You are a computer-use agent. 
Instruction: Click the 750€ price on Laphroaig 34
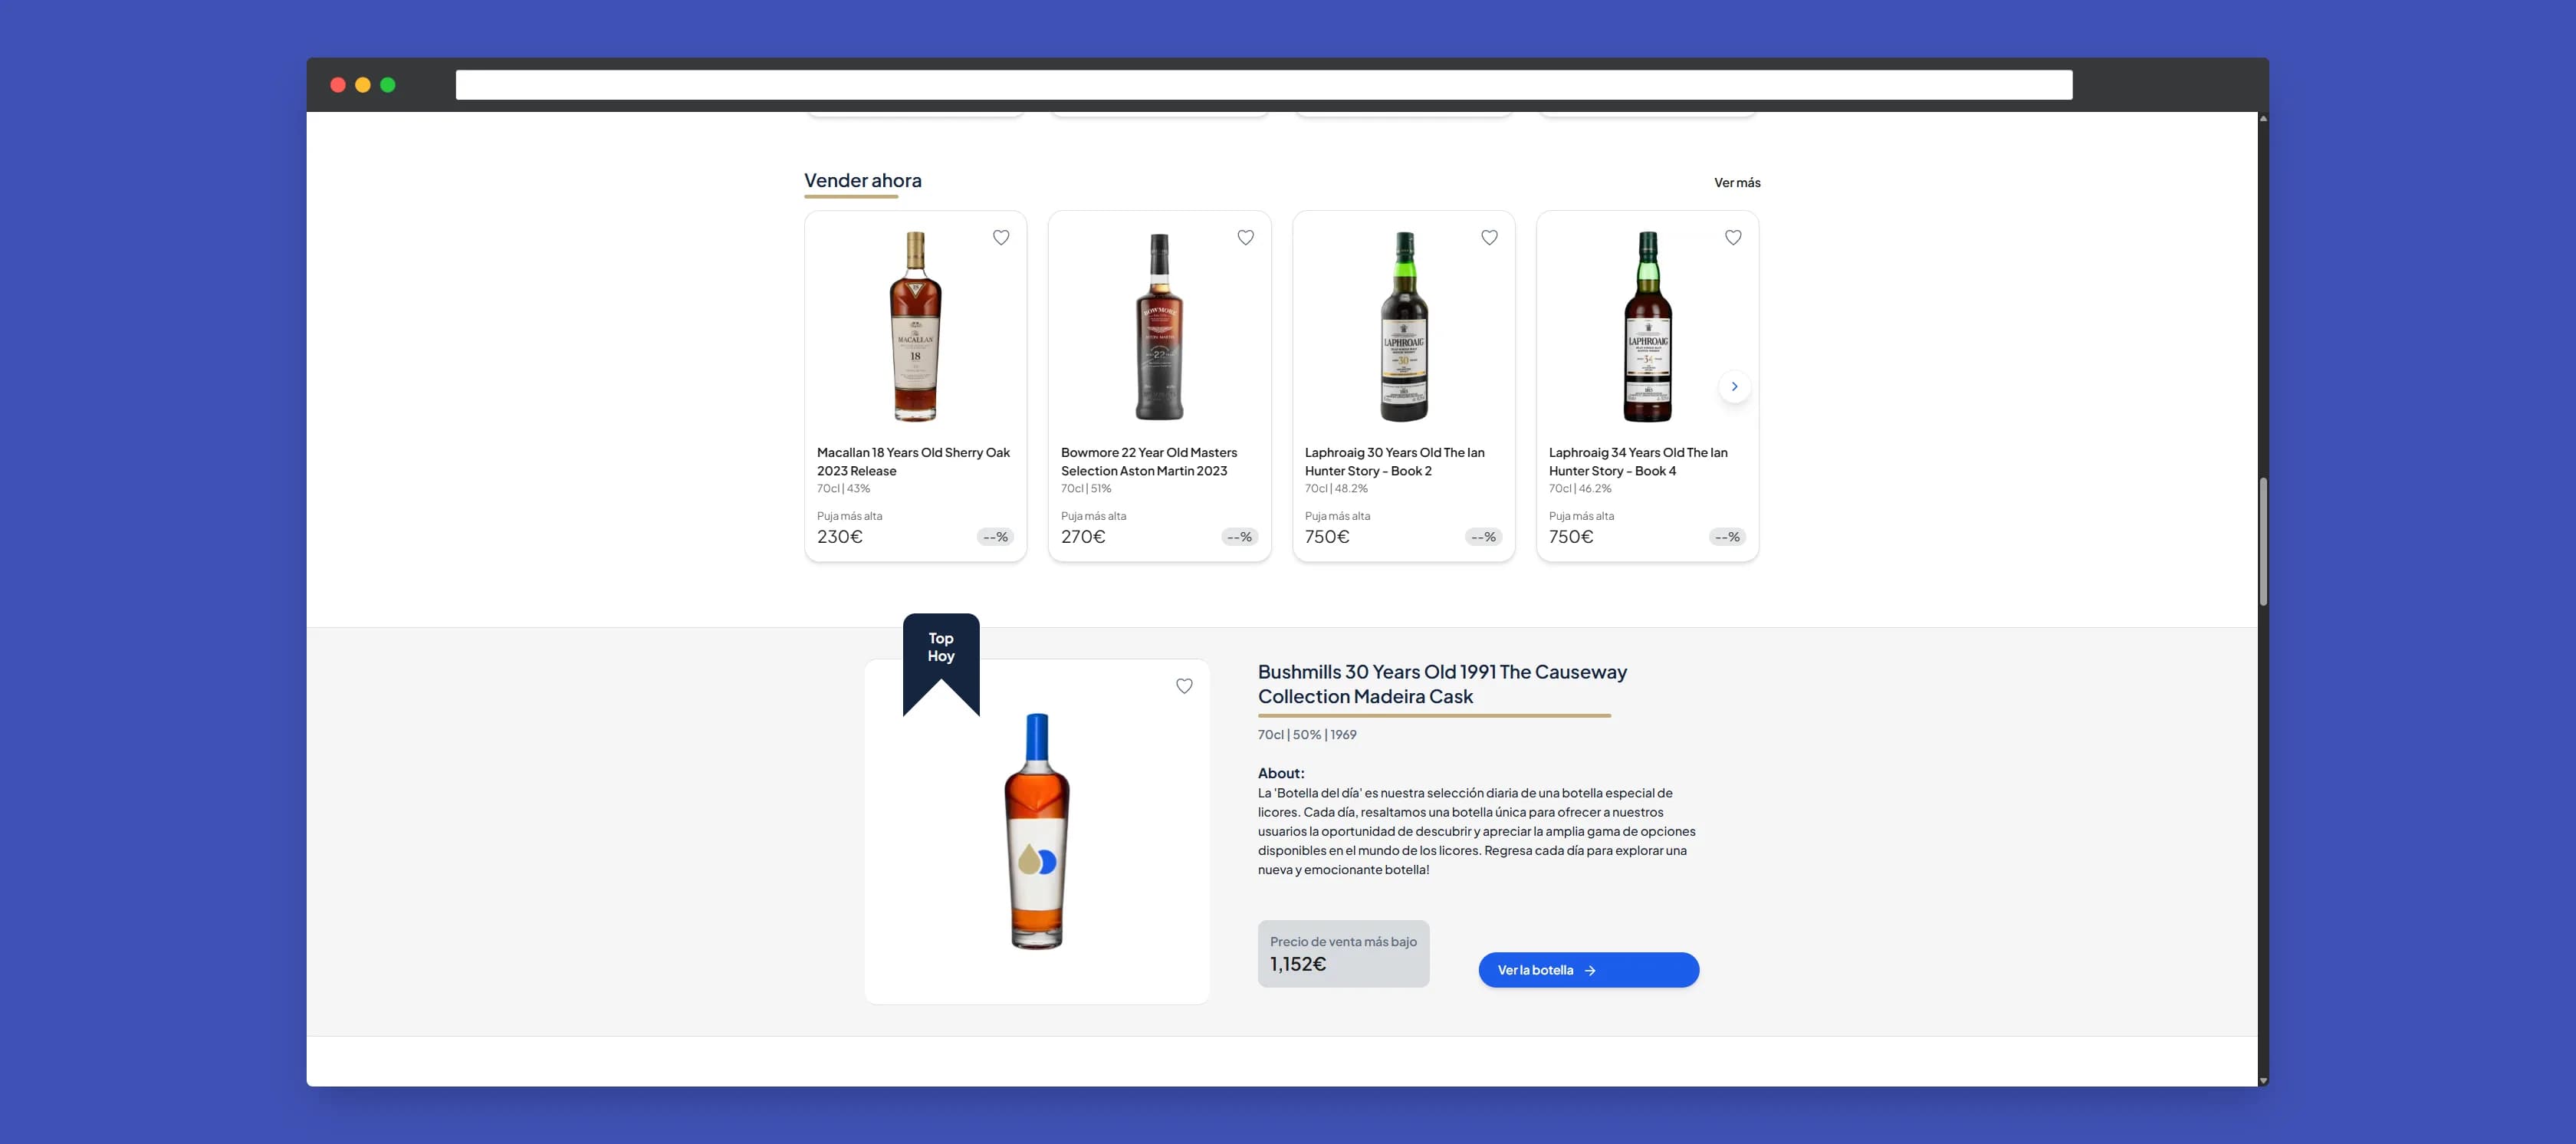(x=1571, y=537)
